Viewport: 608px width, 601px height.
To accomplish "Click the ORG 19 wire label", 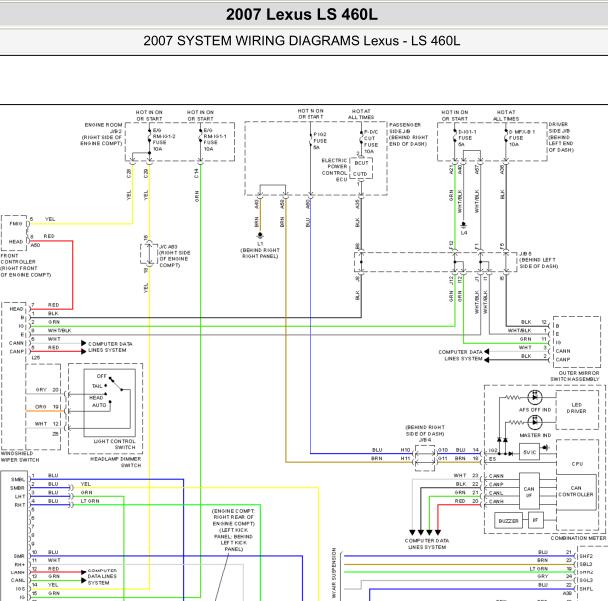I will (x=47, y=407).
